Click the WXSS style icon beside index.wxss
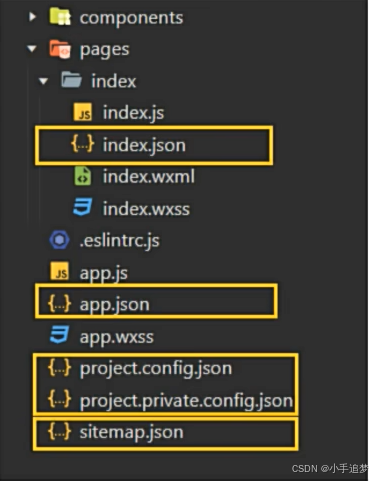The height and width of the screenshot is (481, 373). click(x=83, y=207)
